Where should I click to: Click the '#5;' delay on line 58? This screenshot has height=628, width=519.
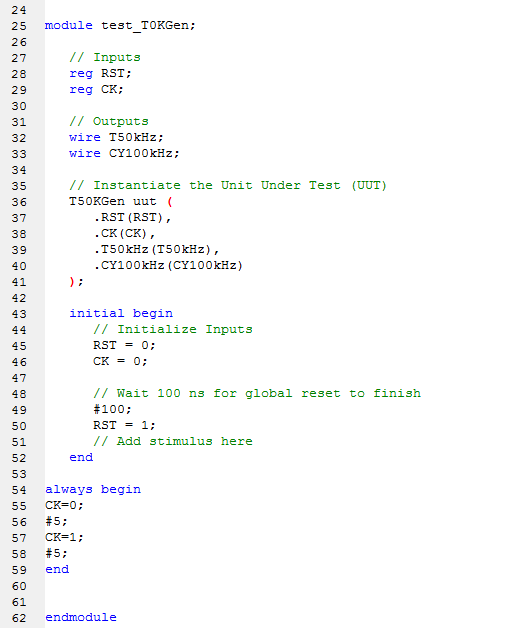56,554
